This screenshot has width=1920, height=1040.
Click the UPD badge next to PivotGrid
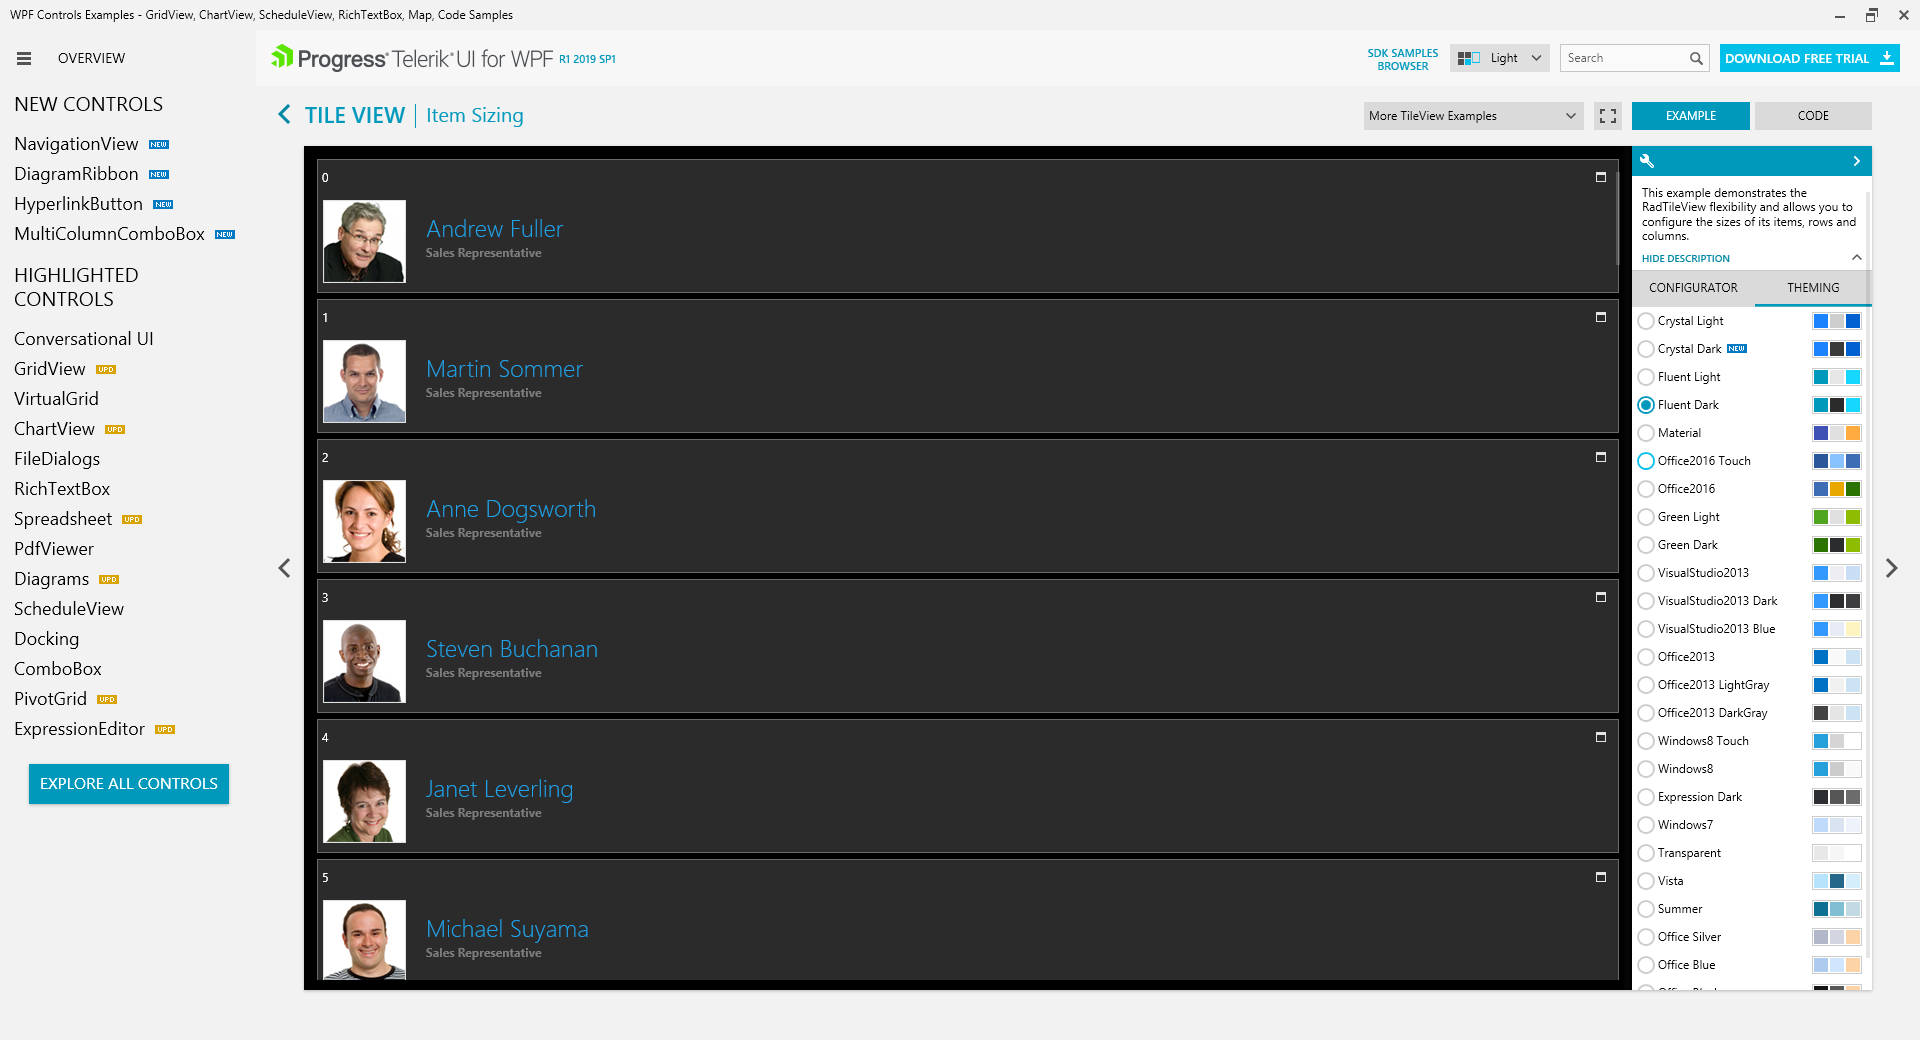107,700
